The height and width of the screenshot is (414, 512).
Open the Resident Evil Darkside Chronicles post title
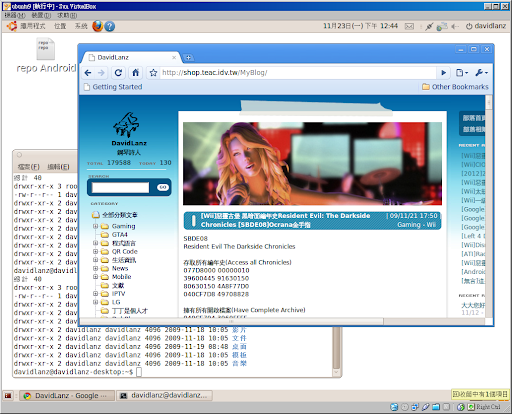pos(285,220)
